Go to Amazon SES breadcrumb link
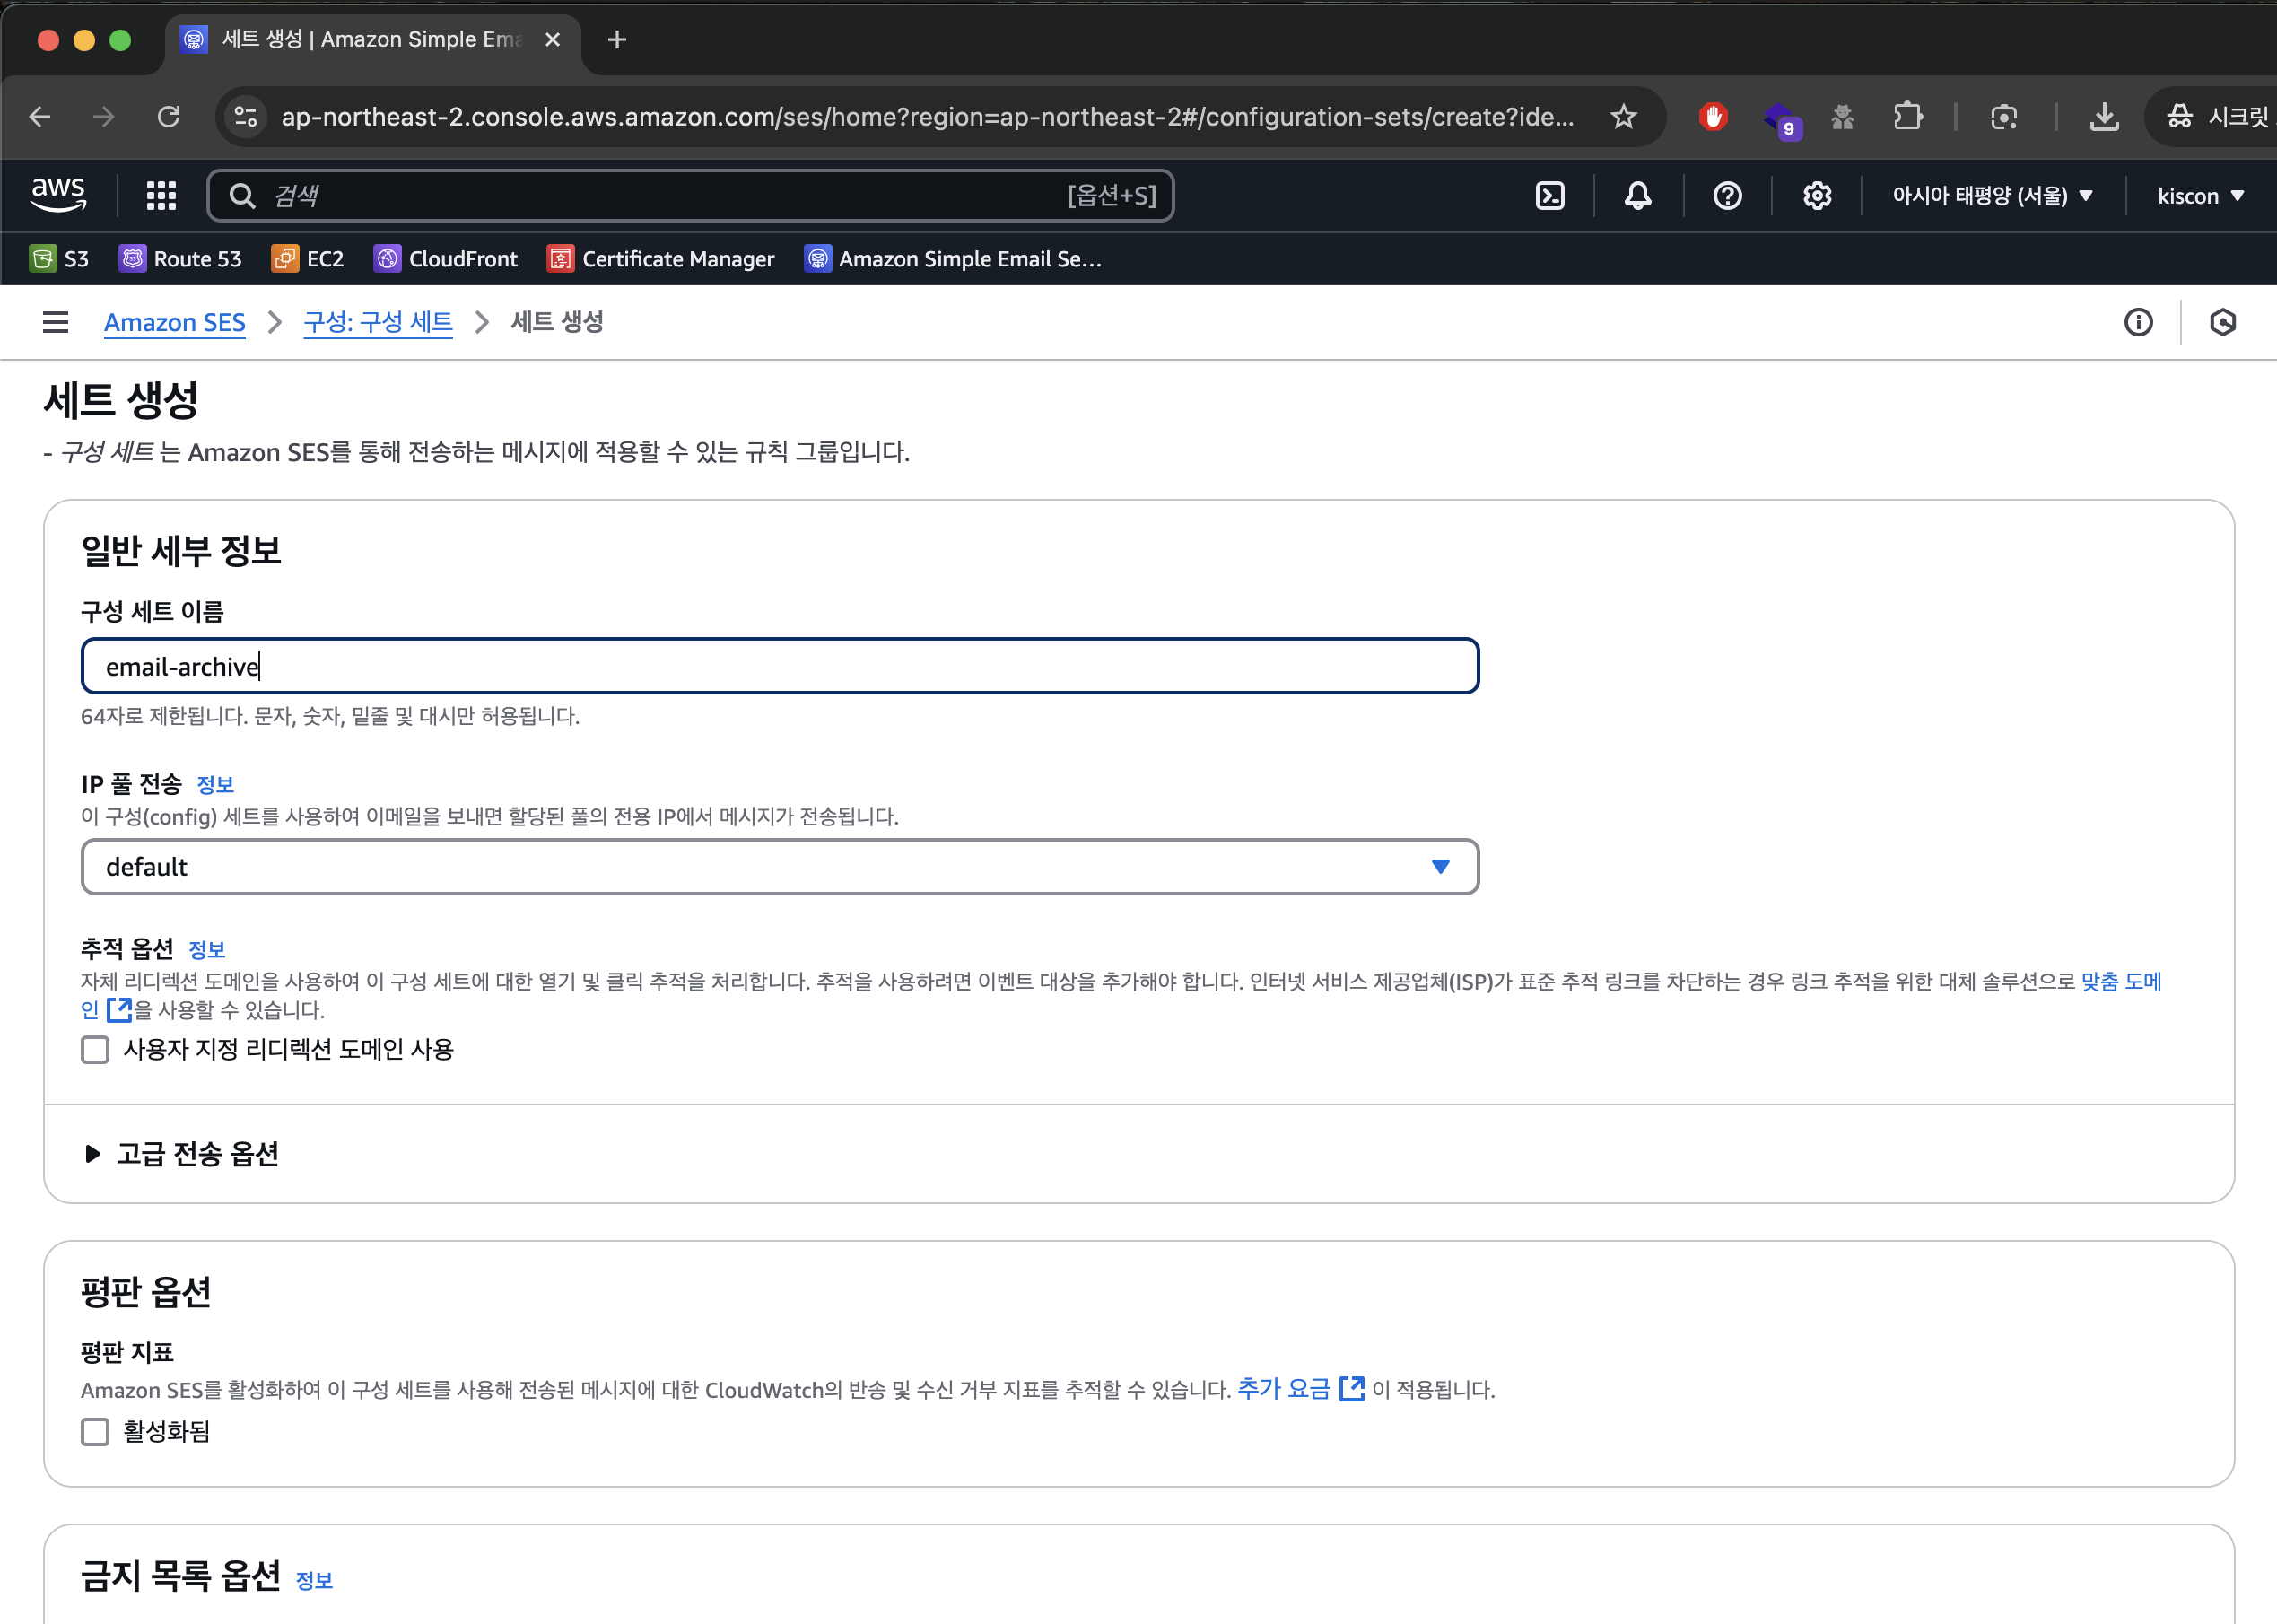 pos(174,322)
